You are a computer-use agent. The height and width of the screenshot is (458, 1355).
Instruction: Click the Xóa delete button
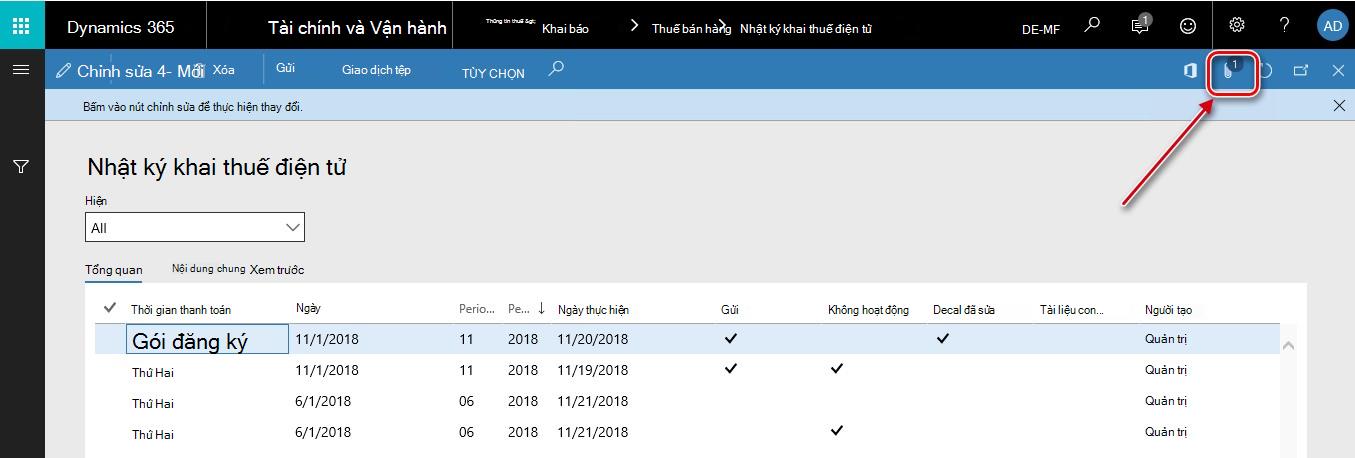pyautogui.click(x=224, y=69)
